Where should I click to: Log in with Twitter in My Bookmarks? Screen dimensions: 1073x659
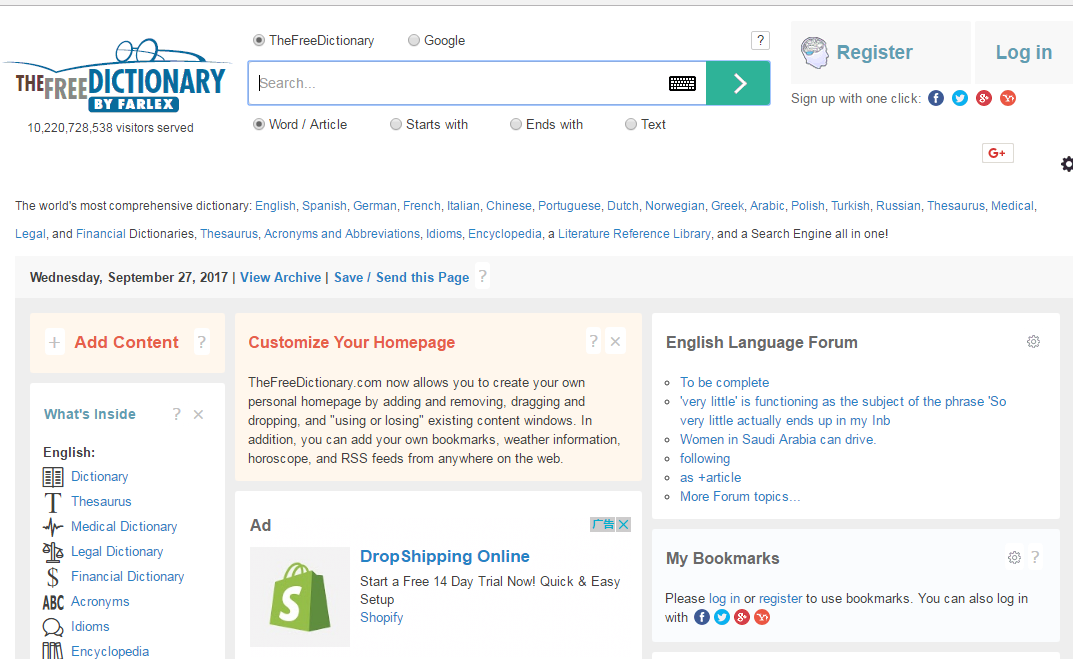point(722,617)
